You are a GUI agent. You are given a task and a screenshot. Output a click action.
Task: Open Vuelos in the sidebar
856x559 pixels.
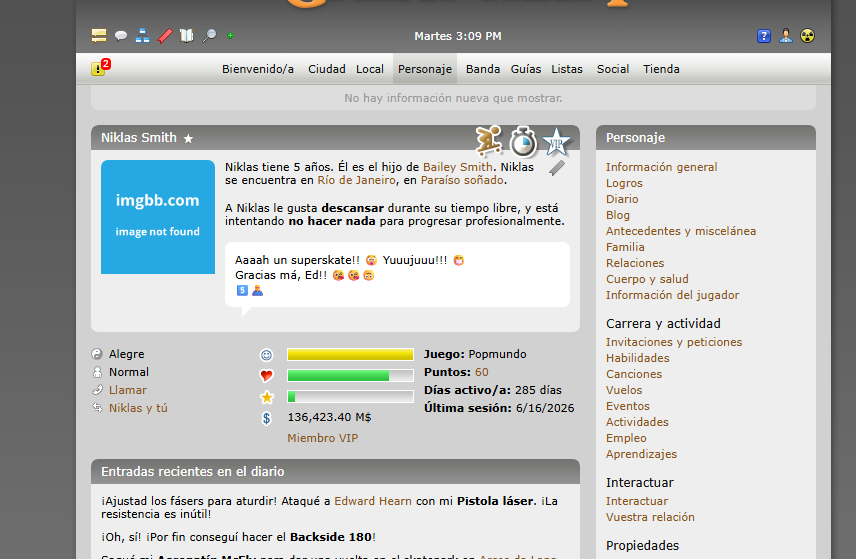click(x=624, y=390)
